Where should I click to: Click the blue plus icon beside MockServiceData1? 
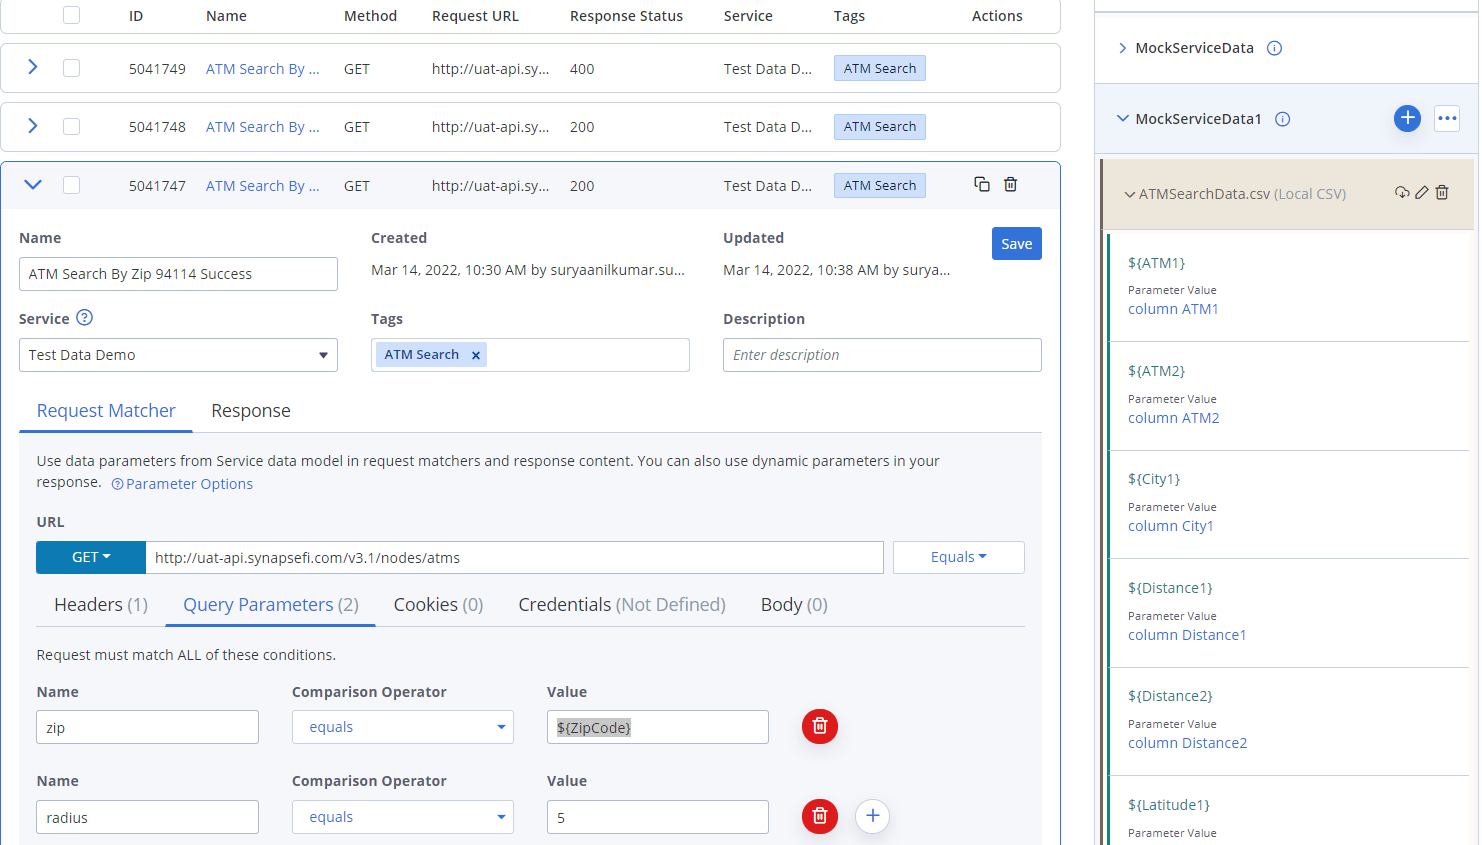1407,118
